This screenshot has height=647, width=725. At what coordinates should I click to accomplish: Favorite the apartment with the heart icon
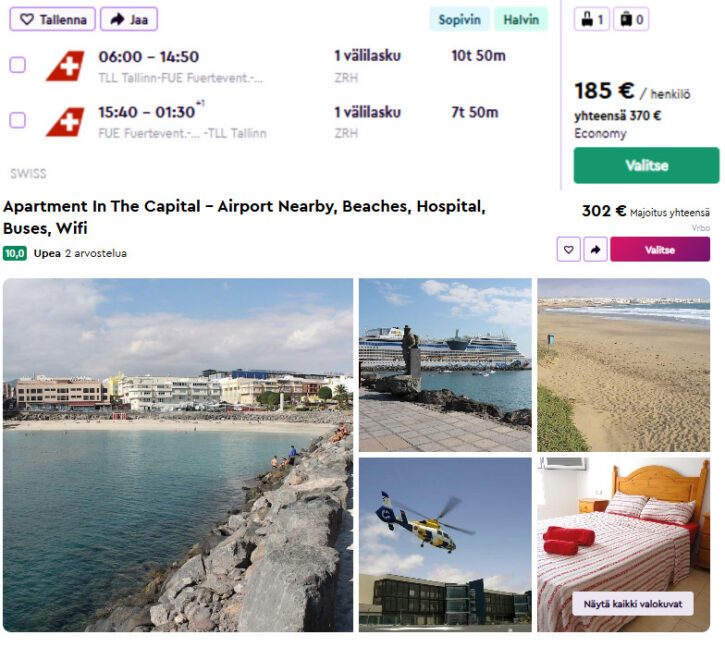tap(569, 250)
